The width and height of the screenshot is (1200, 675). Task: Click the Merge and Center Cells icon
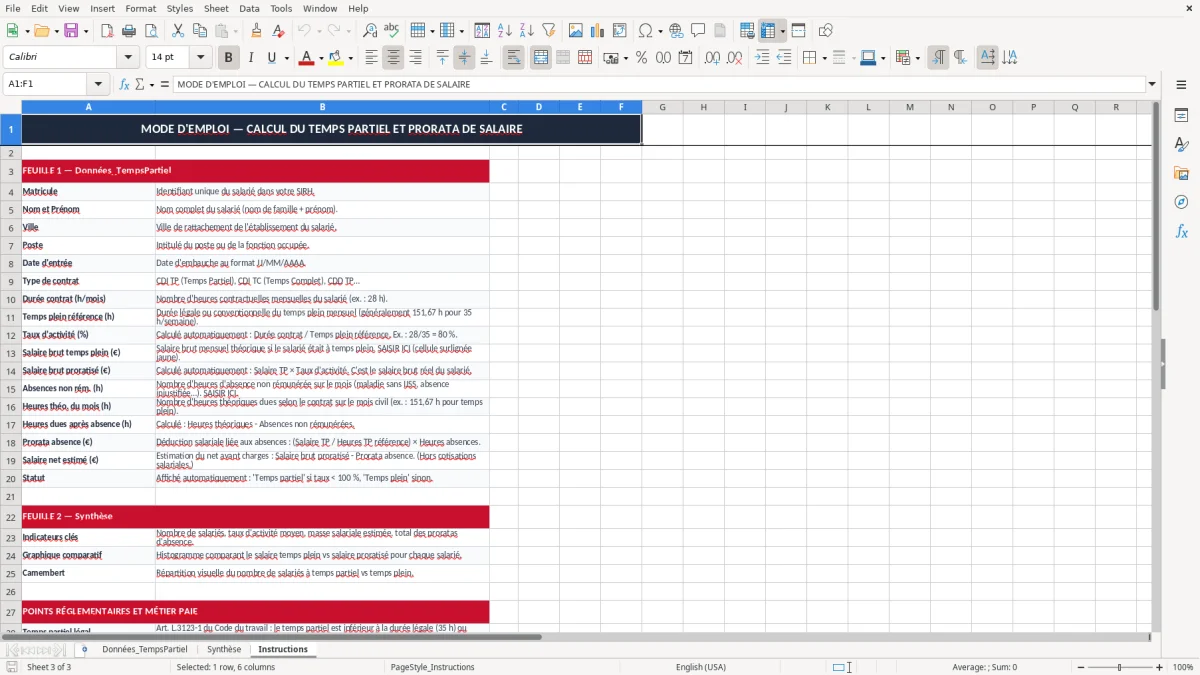[541, 57]
